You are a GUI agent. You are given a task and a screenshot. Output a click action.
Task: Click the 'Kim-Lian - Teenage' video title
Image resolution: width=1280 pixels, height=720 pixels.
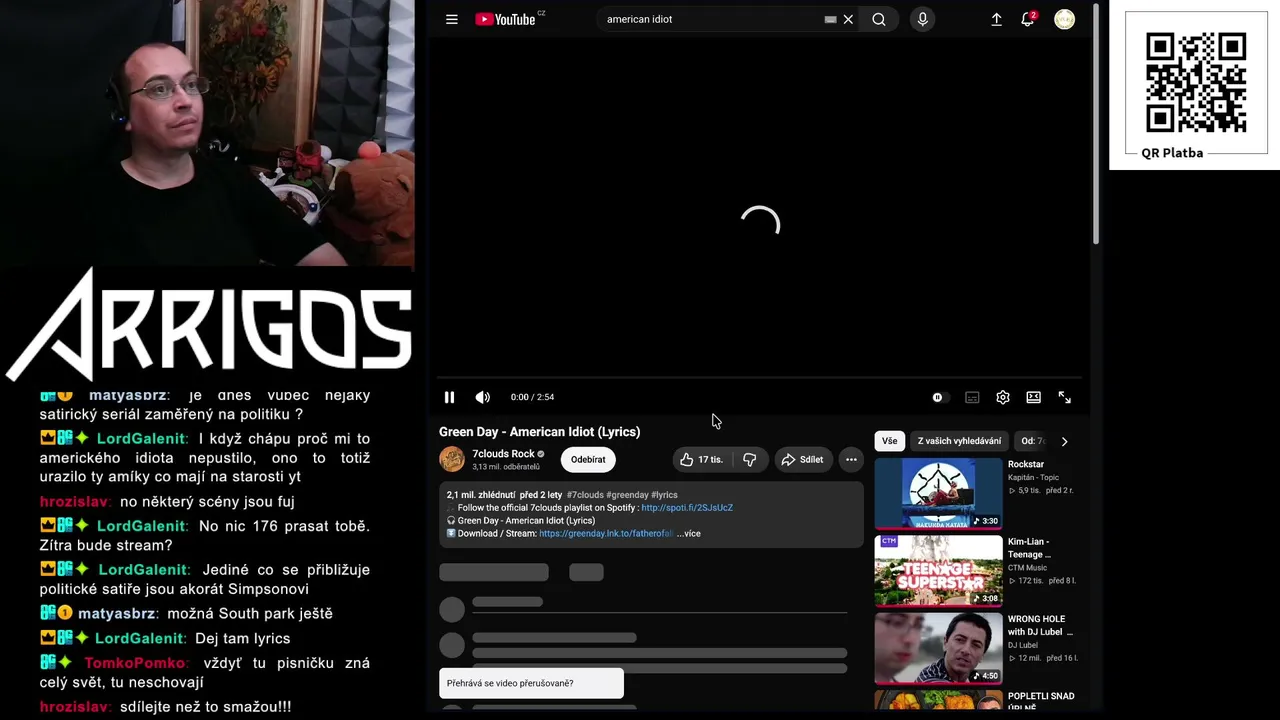tap(1030, 548)
